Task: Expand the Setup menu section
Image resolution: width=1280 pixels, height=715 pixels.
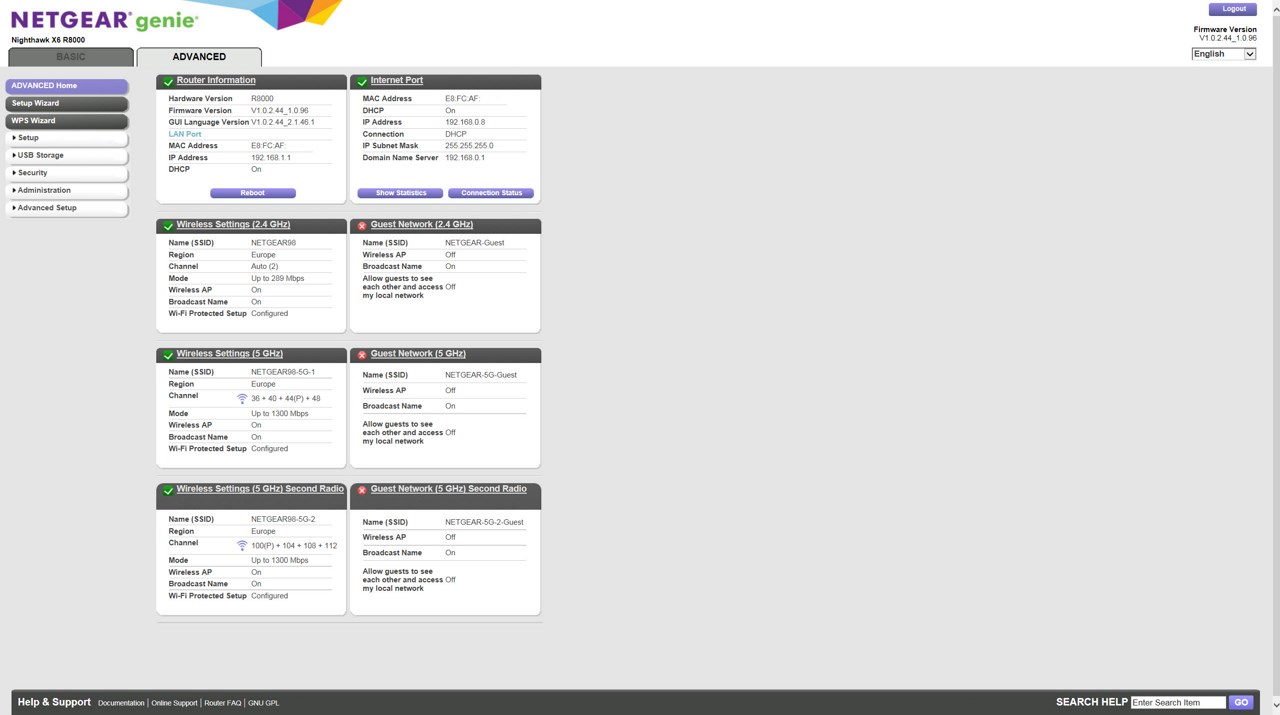Action: click(x=67, y=138)
